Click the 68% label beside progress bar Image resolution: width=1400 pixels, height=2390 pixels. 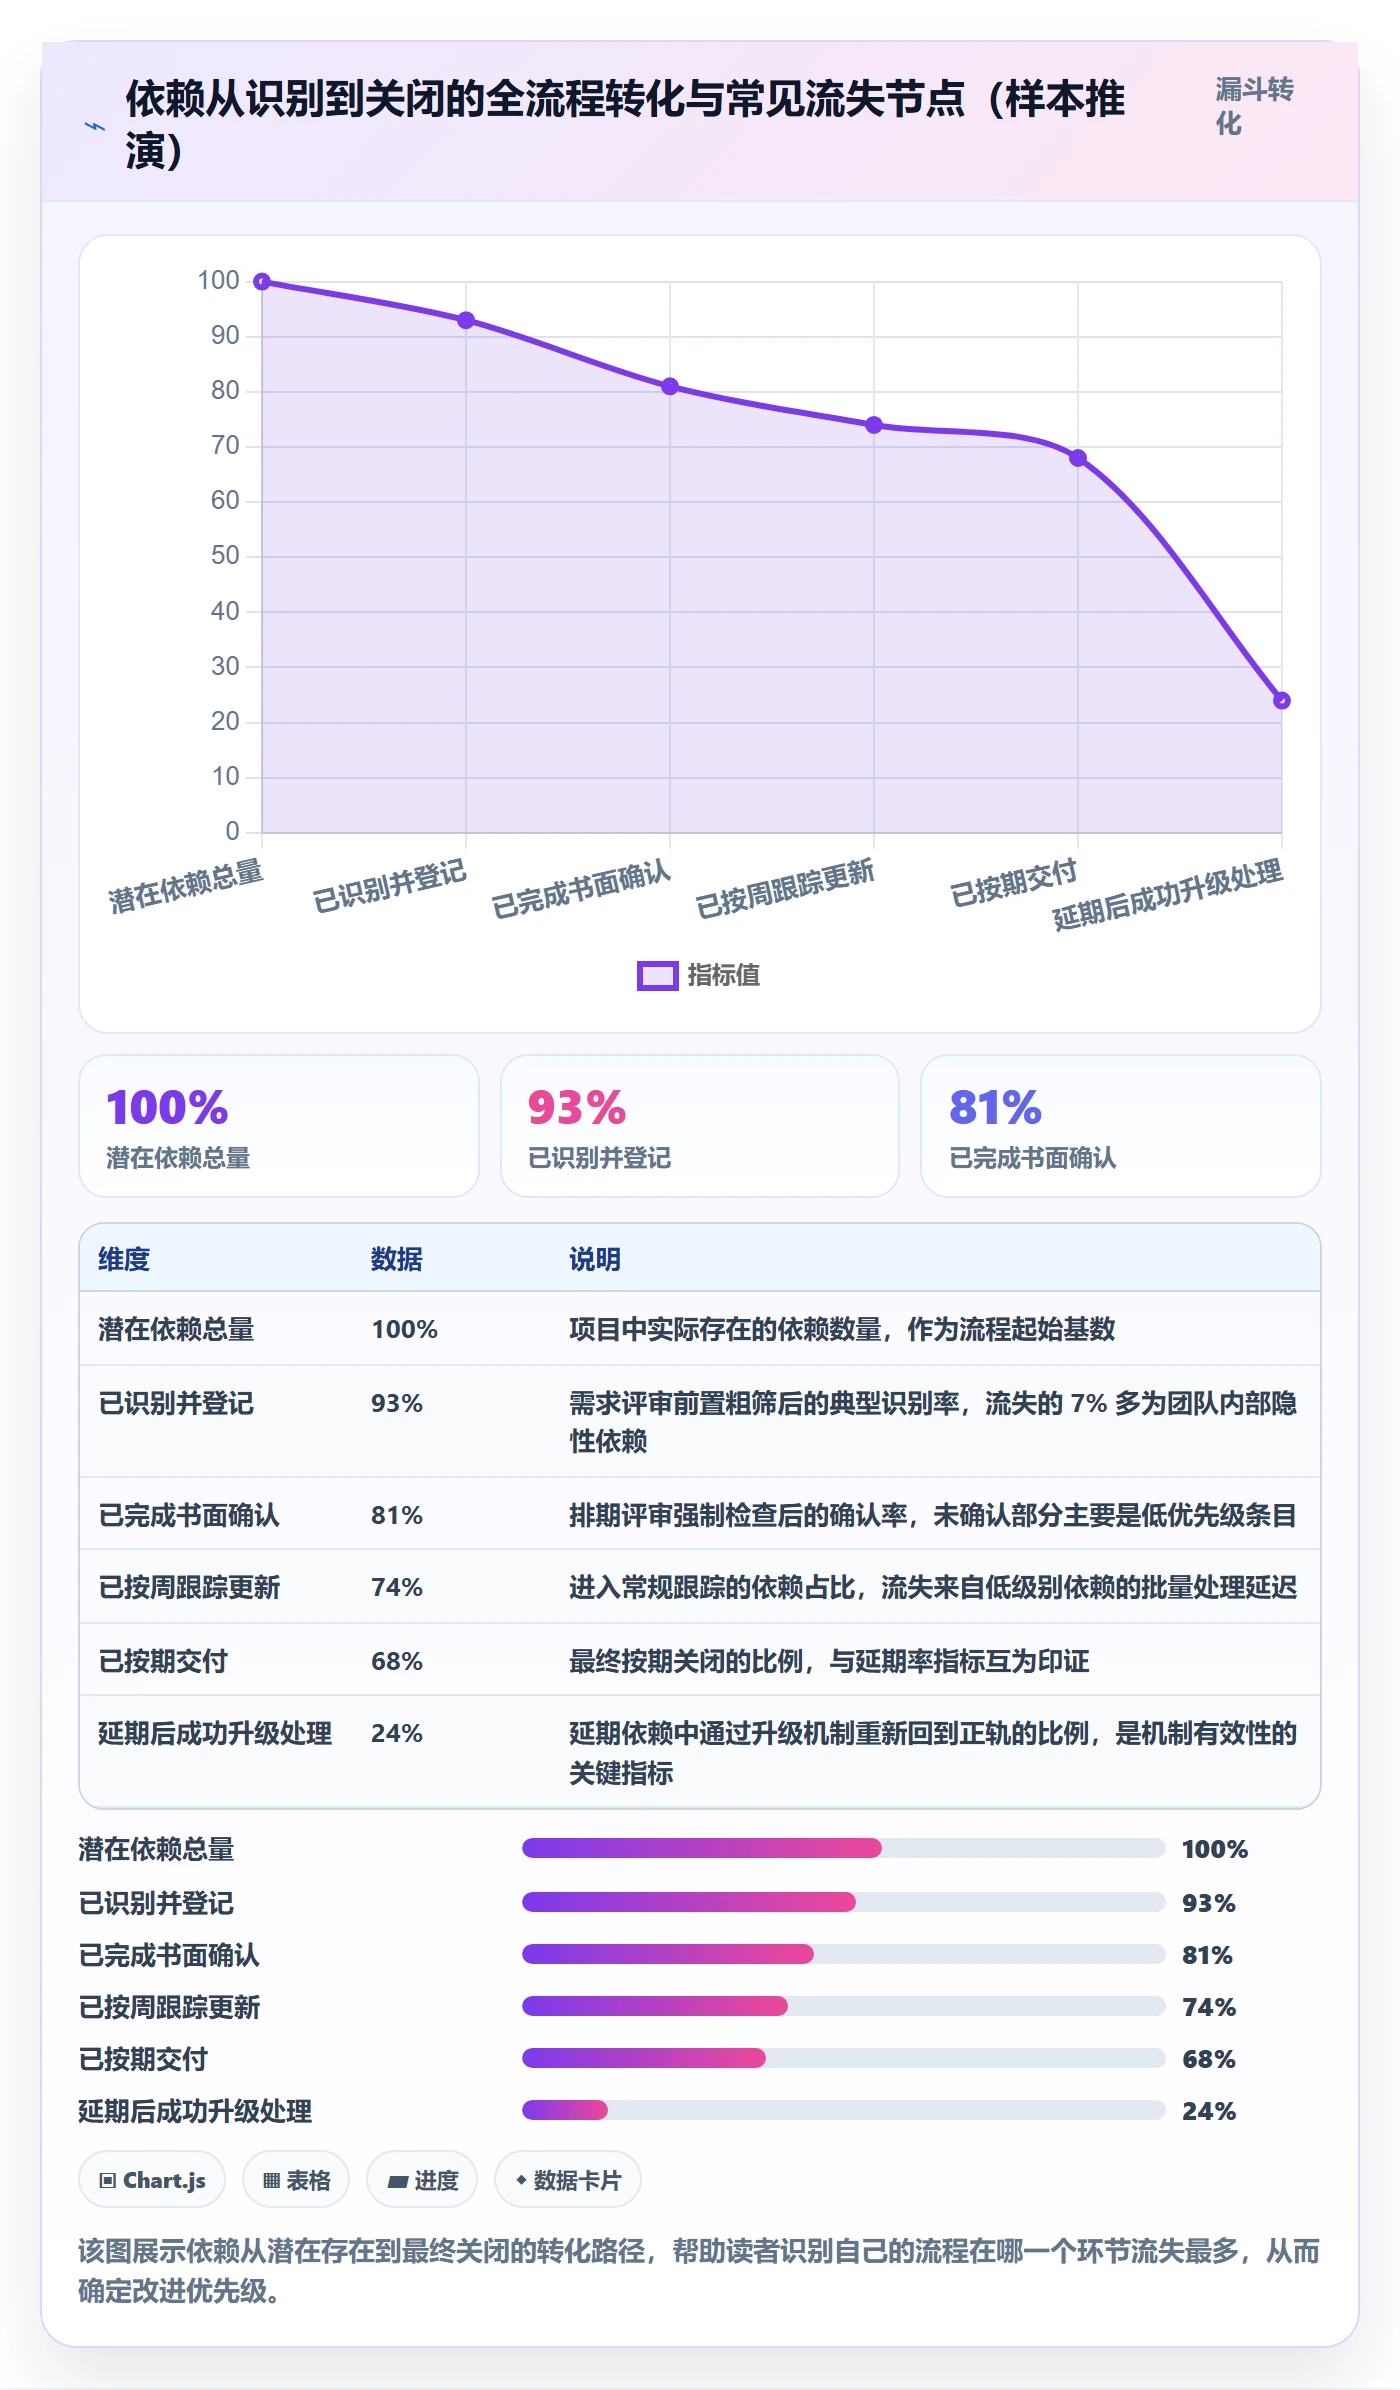pos(1209,2059)
